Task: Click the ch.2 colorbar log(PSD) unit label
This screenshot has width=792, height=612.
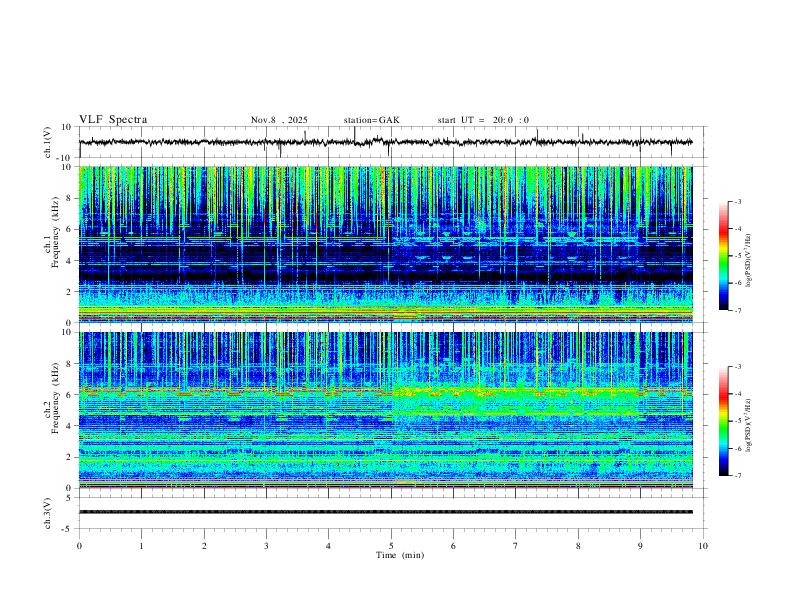Action: pos(750,425)
